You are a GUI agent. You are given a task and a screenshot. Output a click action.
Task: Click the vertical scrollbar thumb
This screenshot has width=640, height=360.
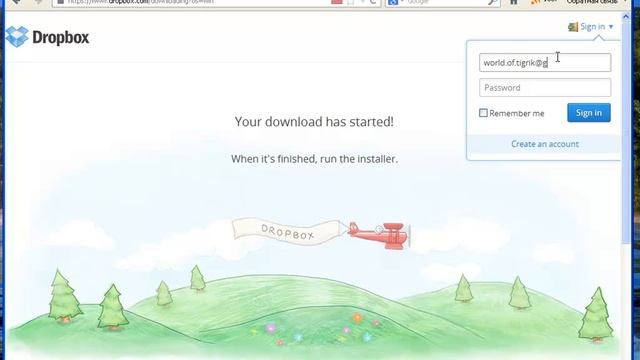(x=626, y=134)
